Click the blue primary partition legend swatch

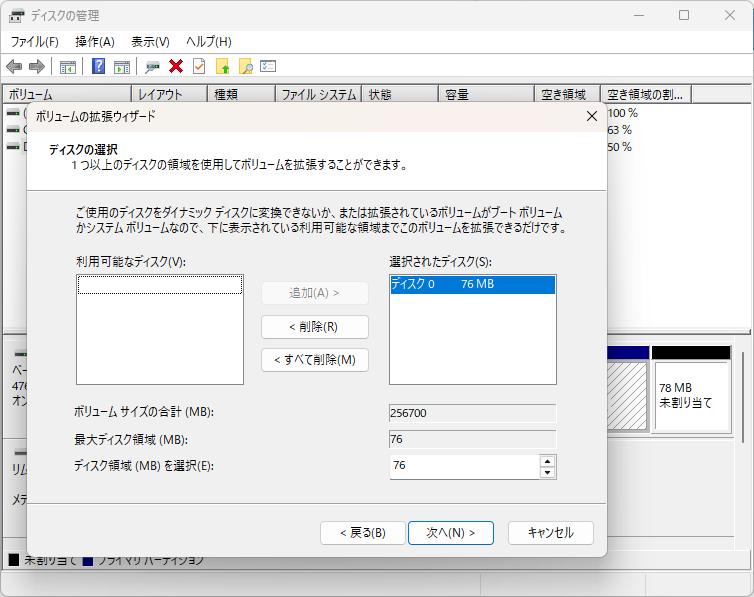88,560
